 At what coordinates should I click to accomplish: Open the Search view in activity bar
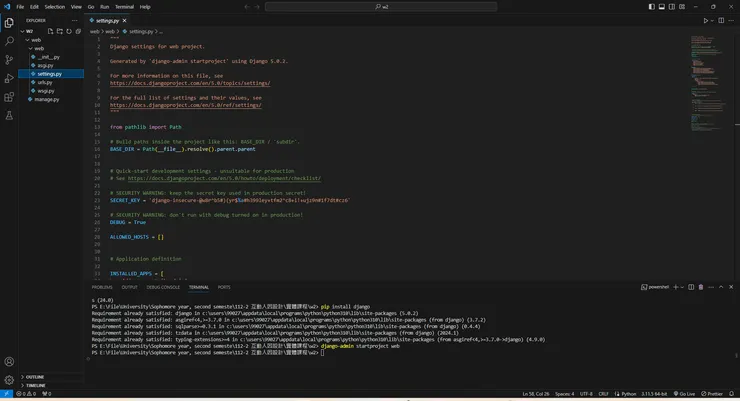(9, 41)
